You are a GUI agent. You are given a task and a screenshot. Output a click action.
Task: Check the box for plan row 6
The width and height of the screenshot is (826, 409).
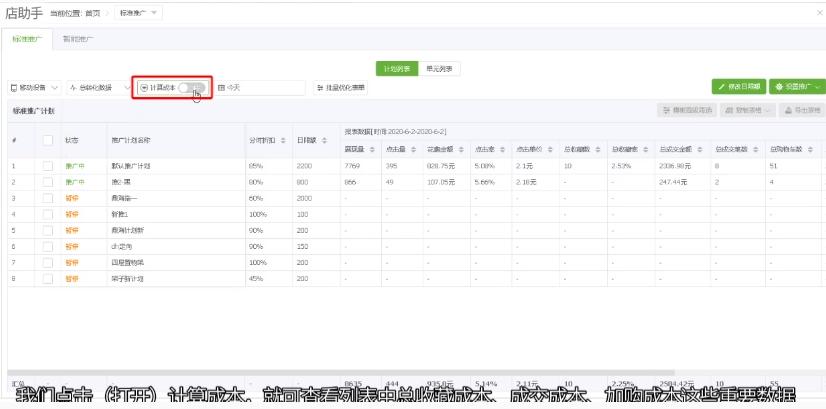click(48, 247)
